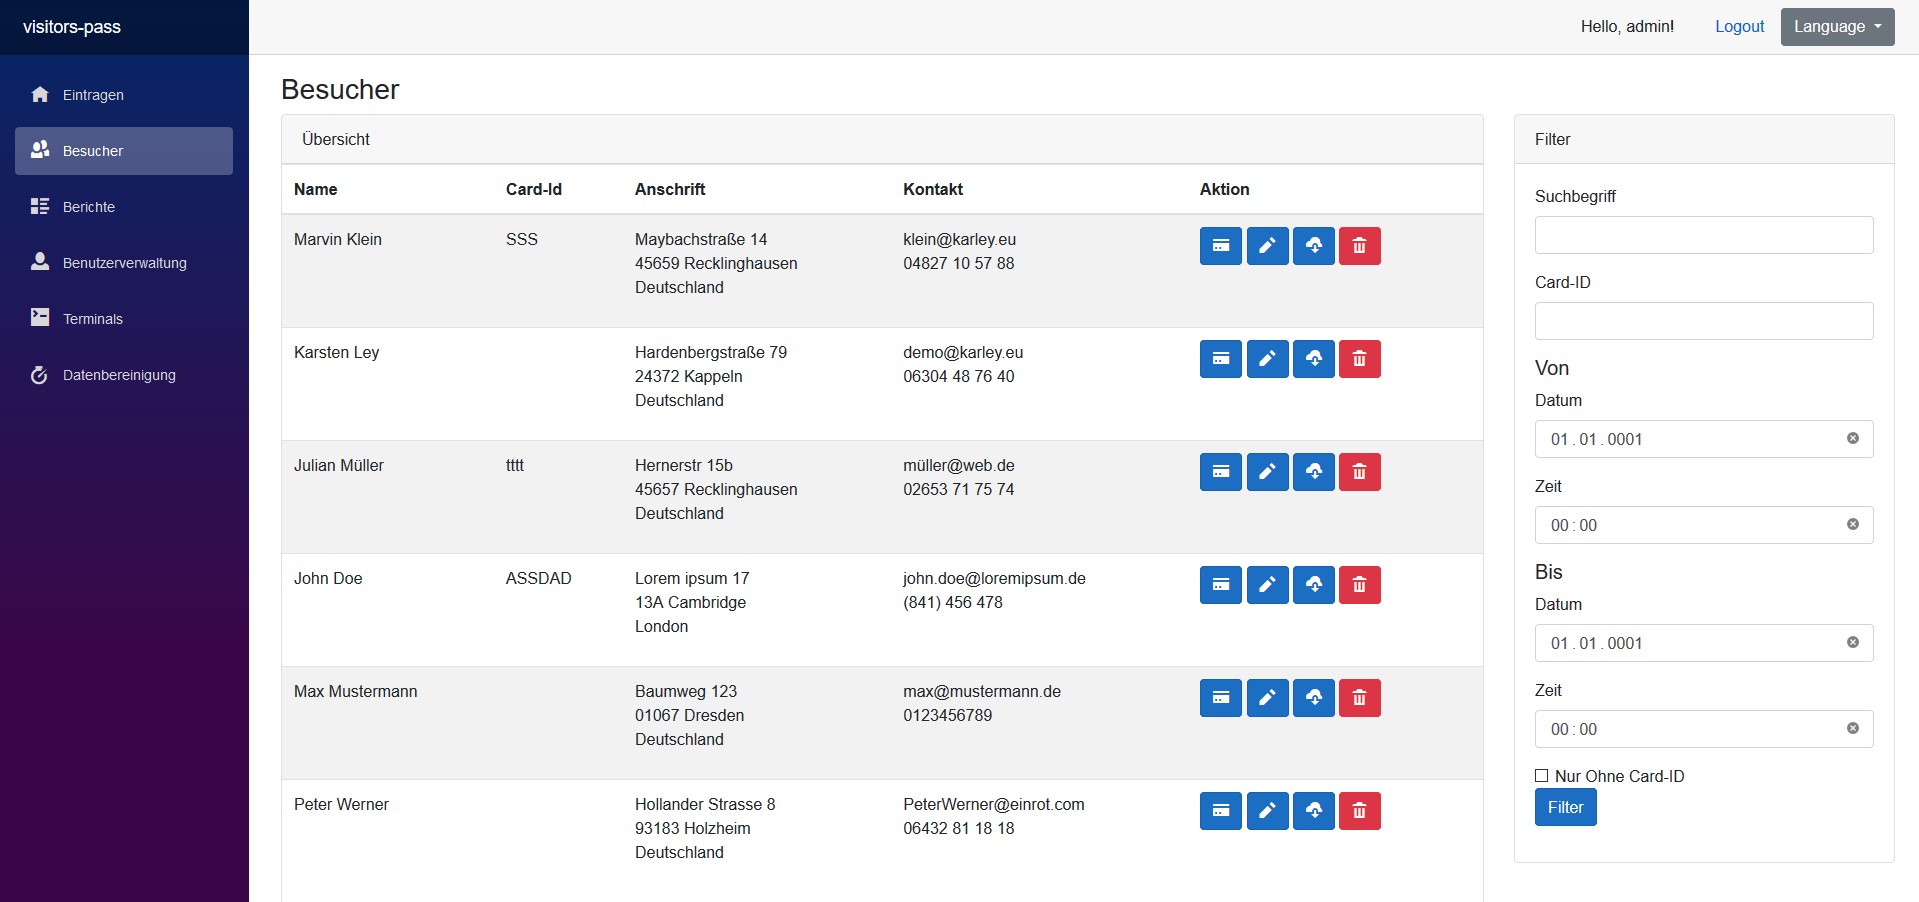Click upload cloud icon for Max Mustermann
The height and width of the screenshot is (902, 1919).
tap(1314, 698)
